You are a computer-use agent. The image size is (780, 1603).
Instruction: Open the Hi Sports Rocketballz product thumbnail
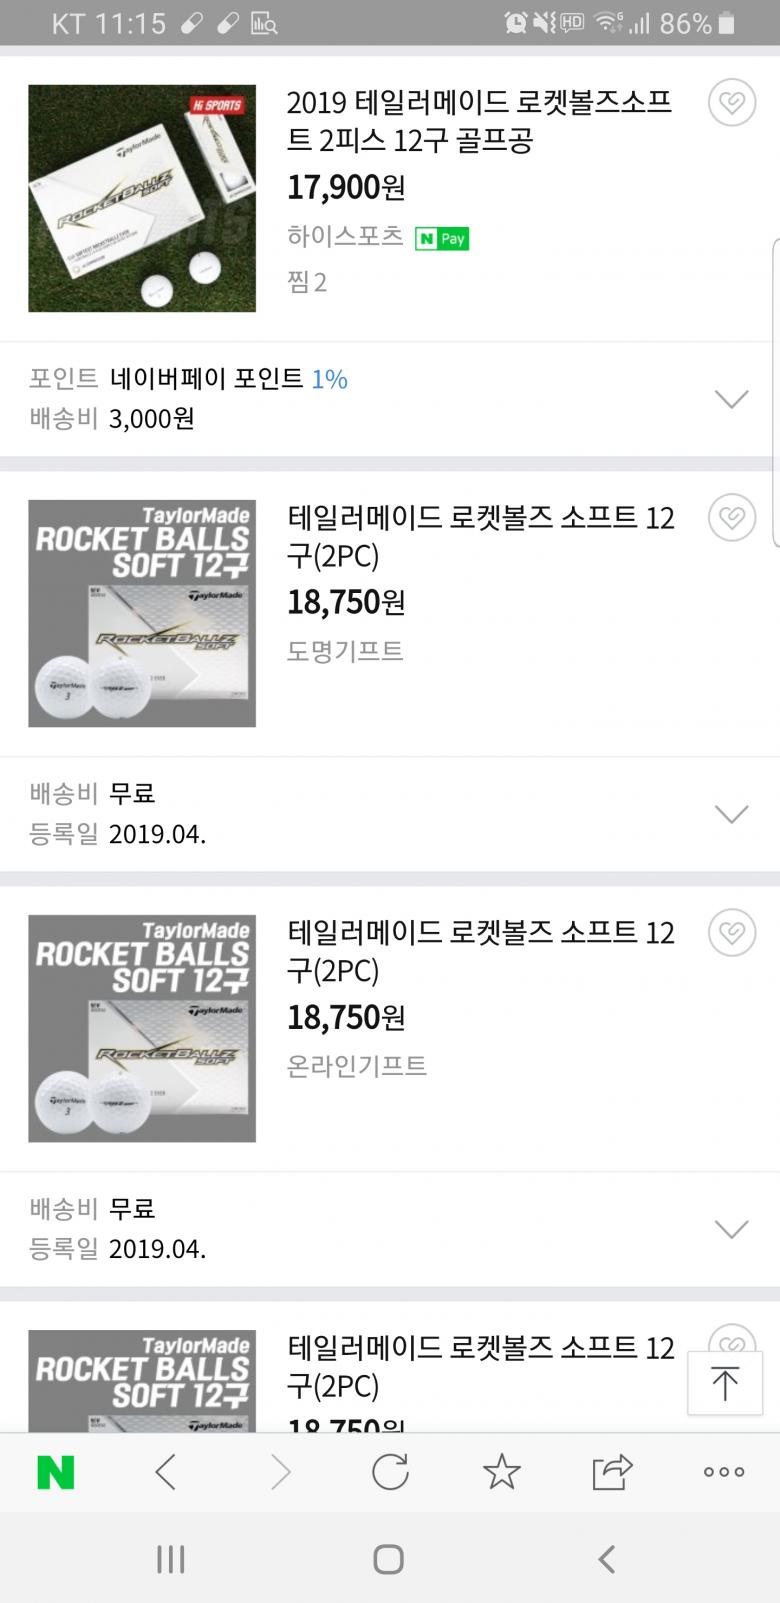pyautogui.click(x=142, y=198)
